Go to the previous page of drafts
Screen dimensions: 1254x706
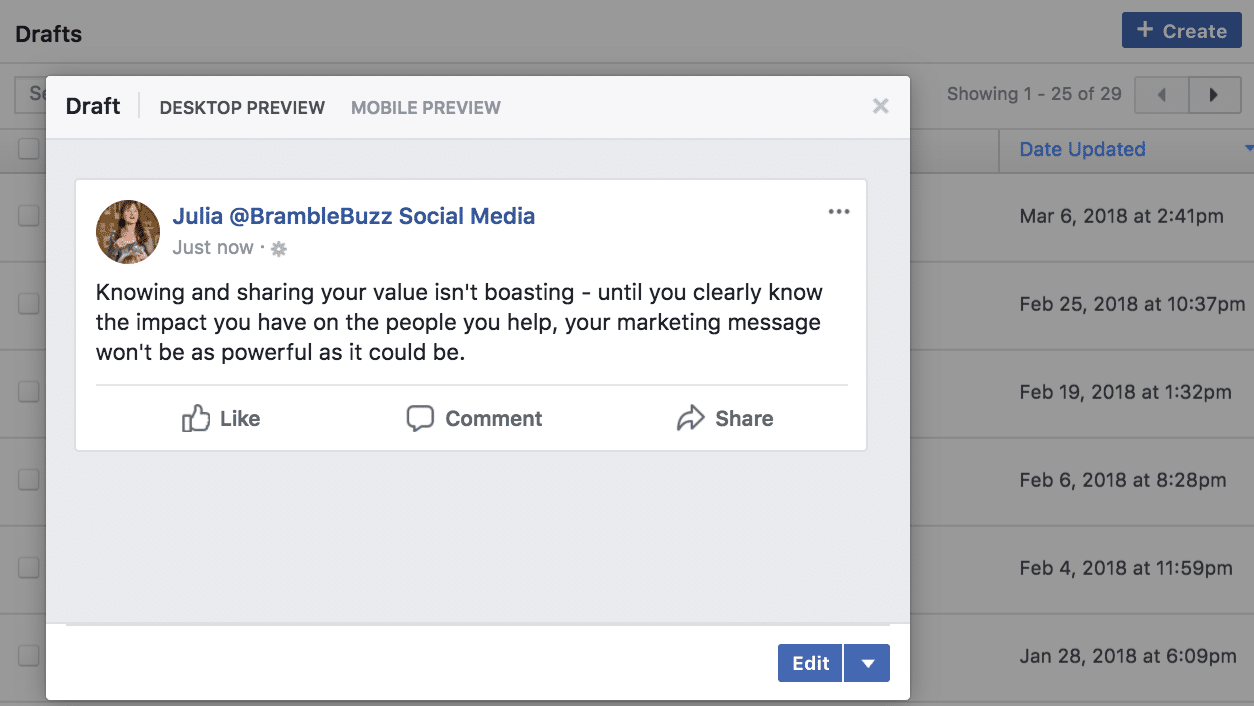1162,95
